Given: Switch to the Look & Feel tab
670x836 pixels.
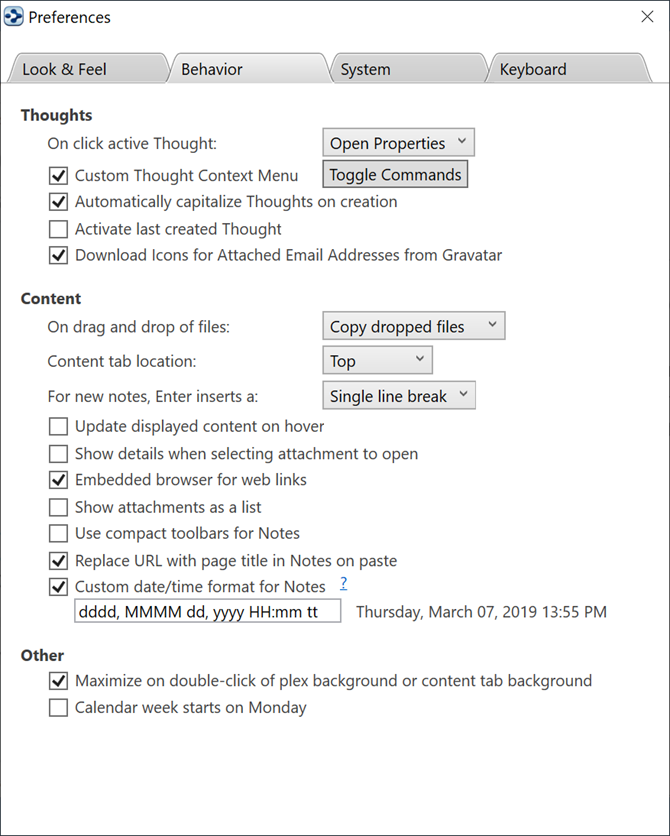Looking at the screenshot, I should pos(65,69).
